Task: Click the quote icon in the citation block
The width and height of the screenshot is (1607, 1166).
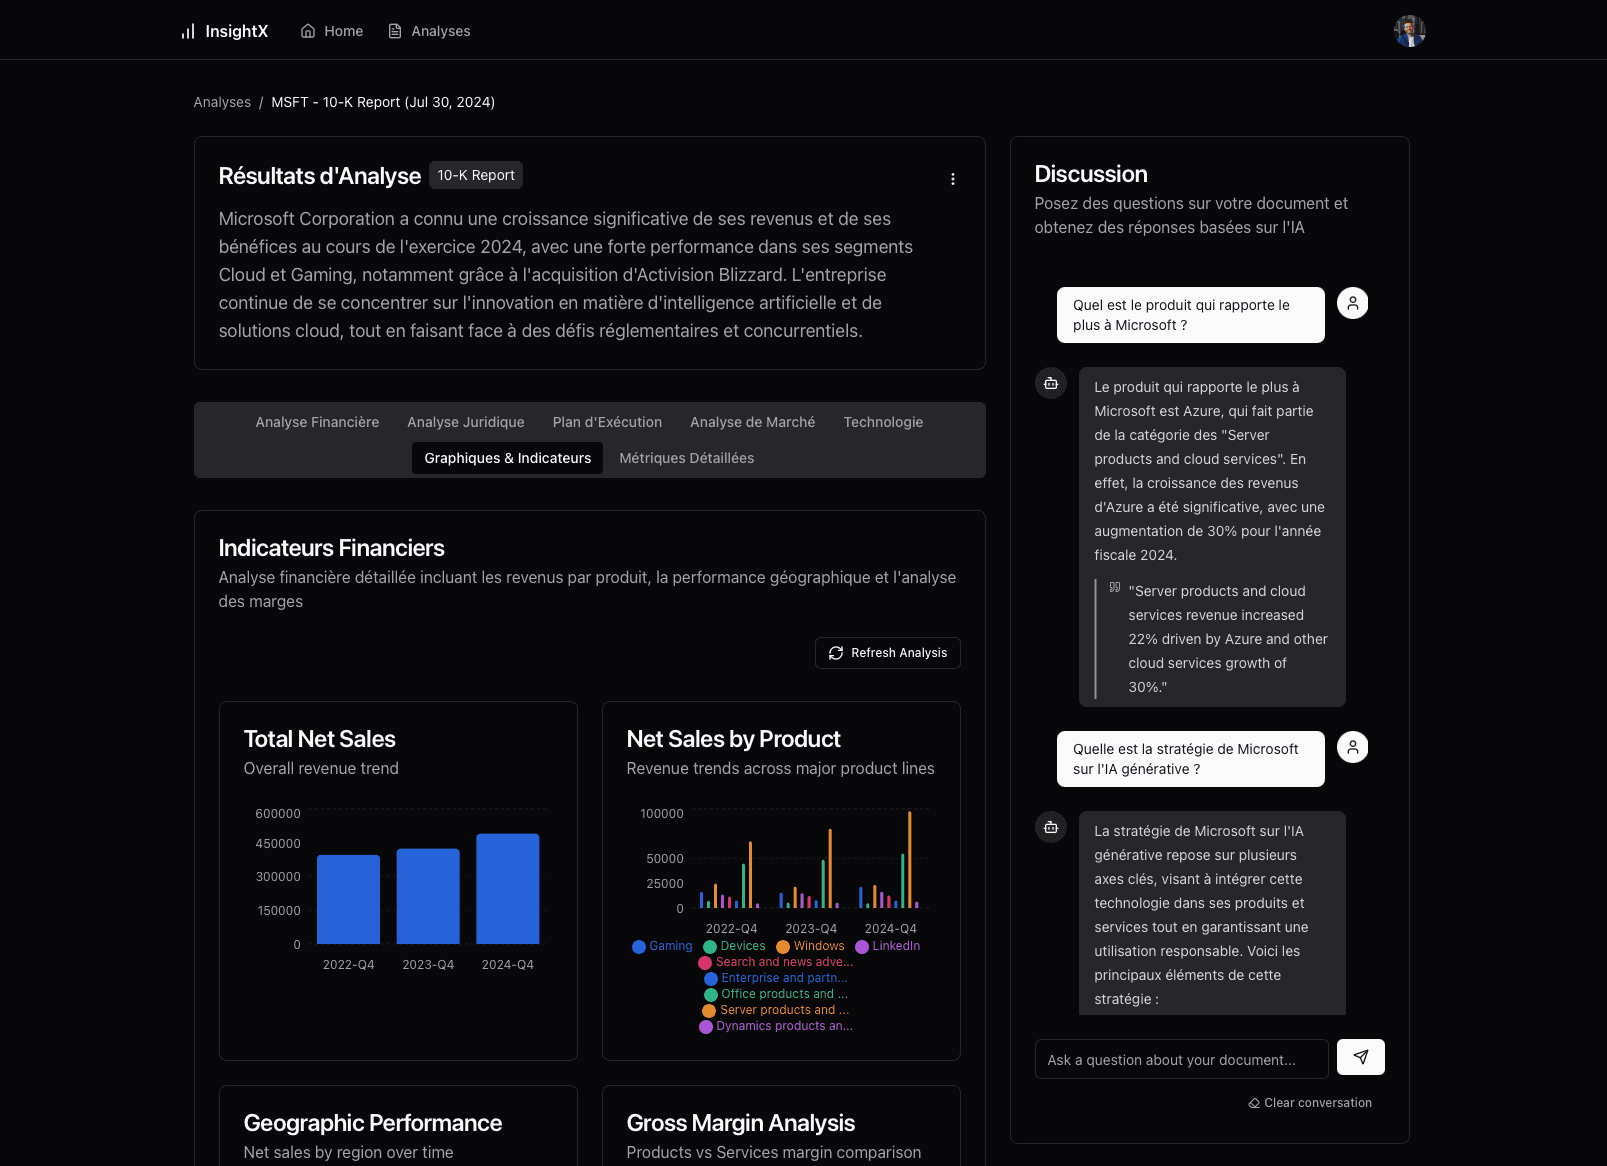Action: pyautogui.click(x=1115, y=587)
